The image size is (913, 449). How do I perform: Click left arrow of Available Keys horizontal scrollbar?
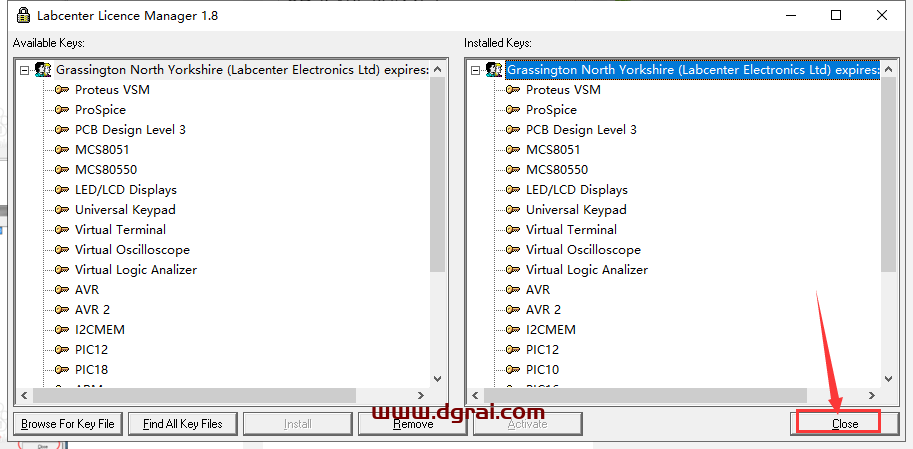(24, 395)
